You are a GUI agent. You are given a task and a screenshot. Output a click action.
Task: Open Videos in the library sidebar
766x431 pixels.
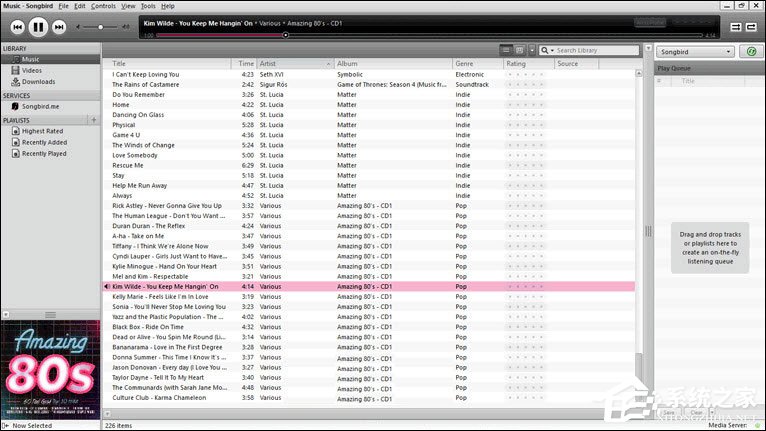tap(32, 70)
